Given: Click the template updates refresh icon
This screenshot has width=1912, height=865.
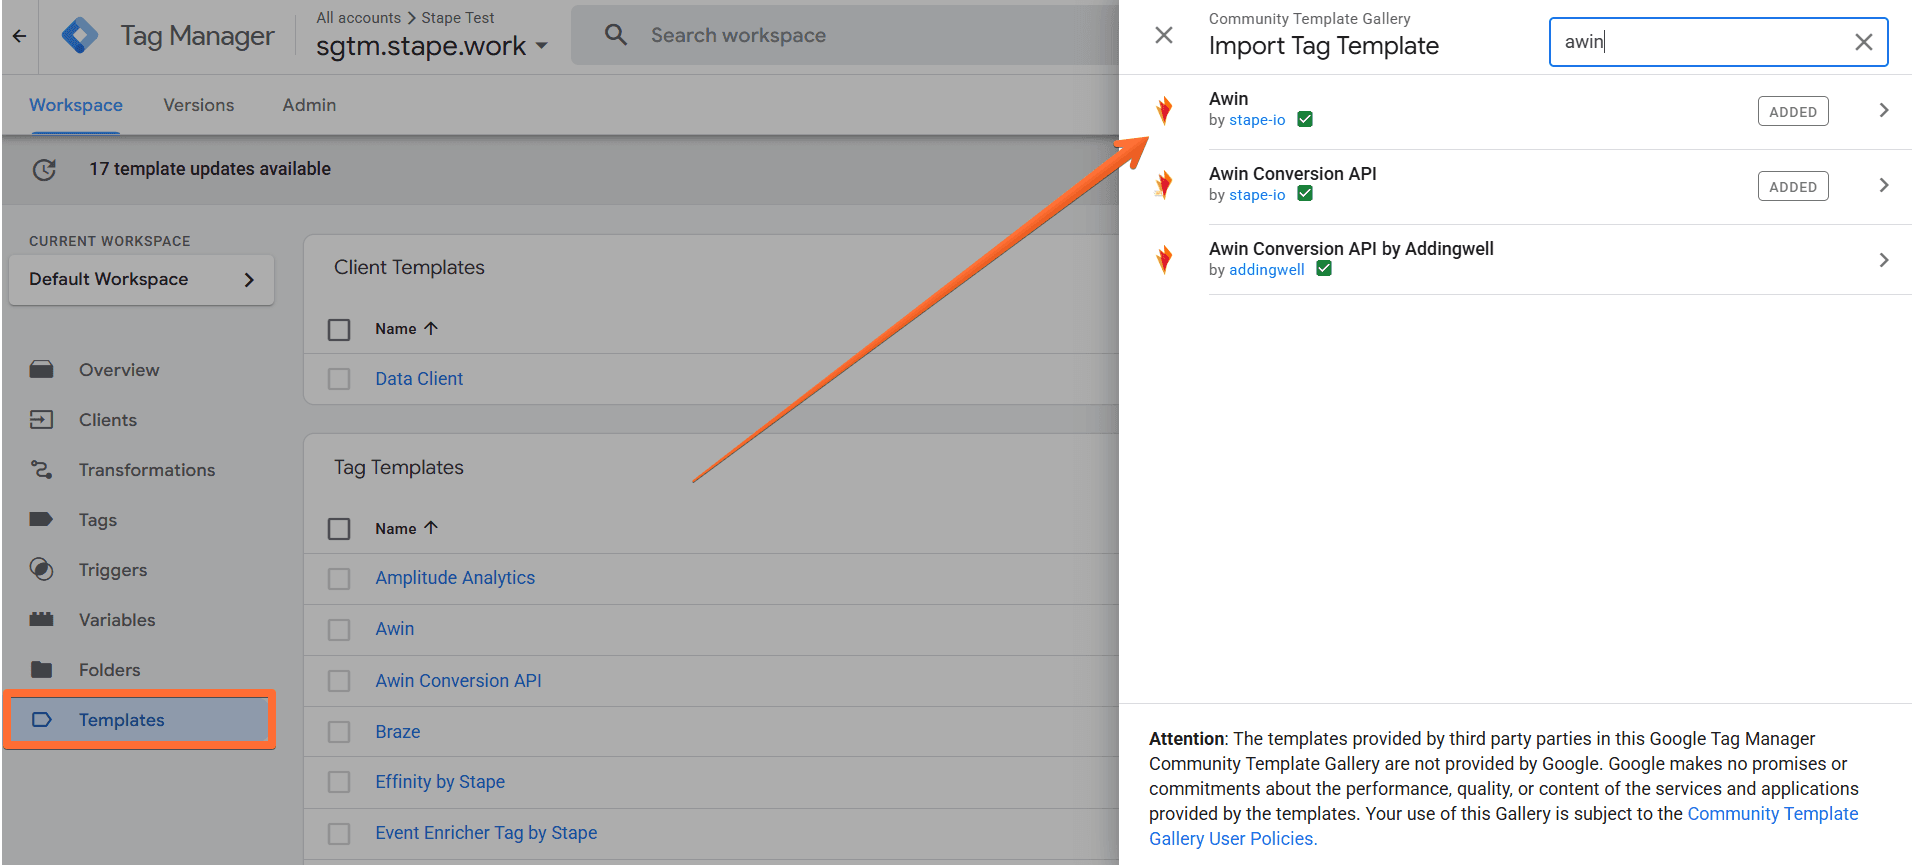Looking at the screenshot, I should click(x=44, y=170).
